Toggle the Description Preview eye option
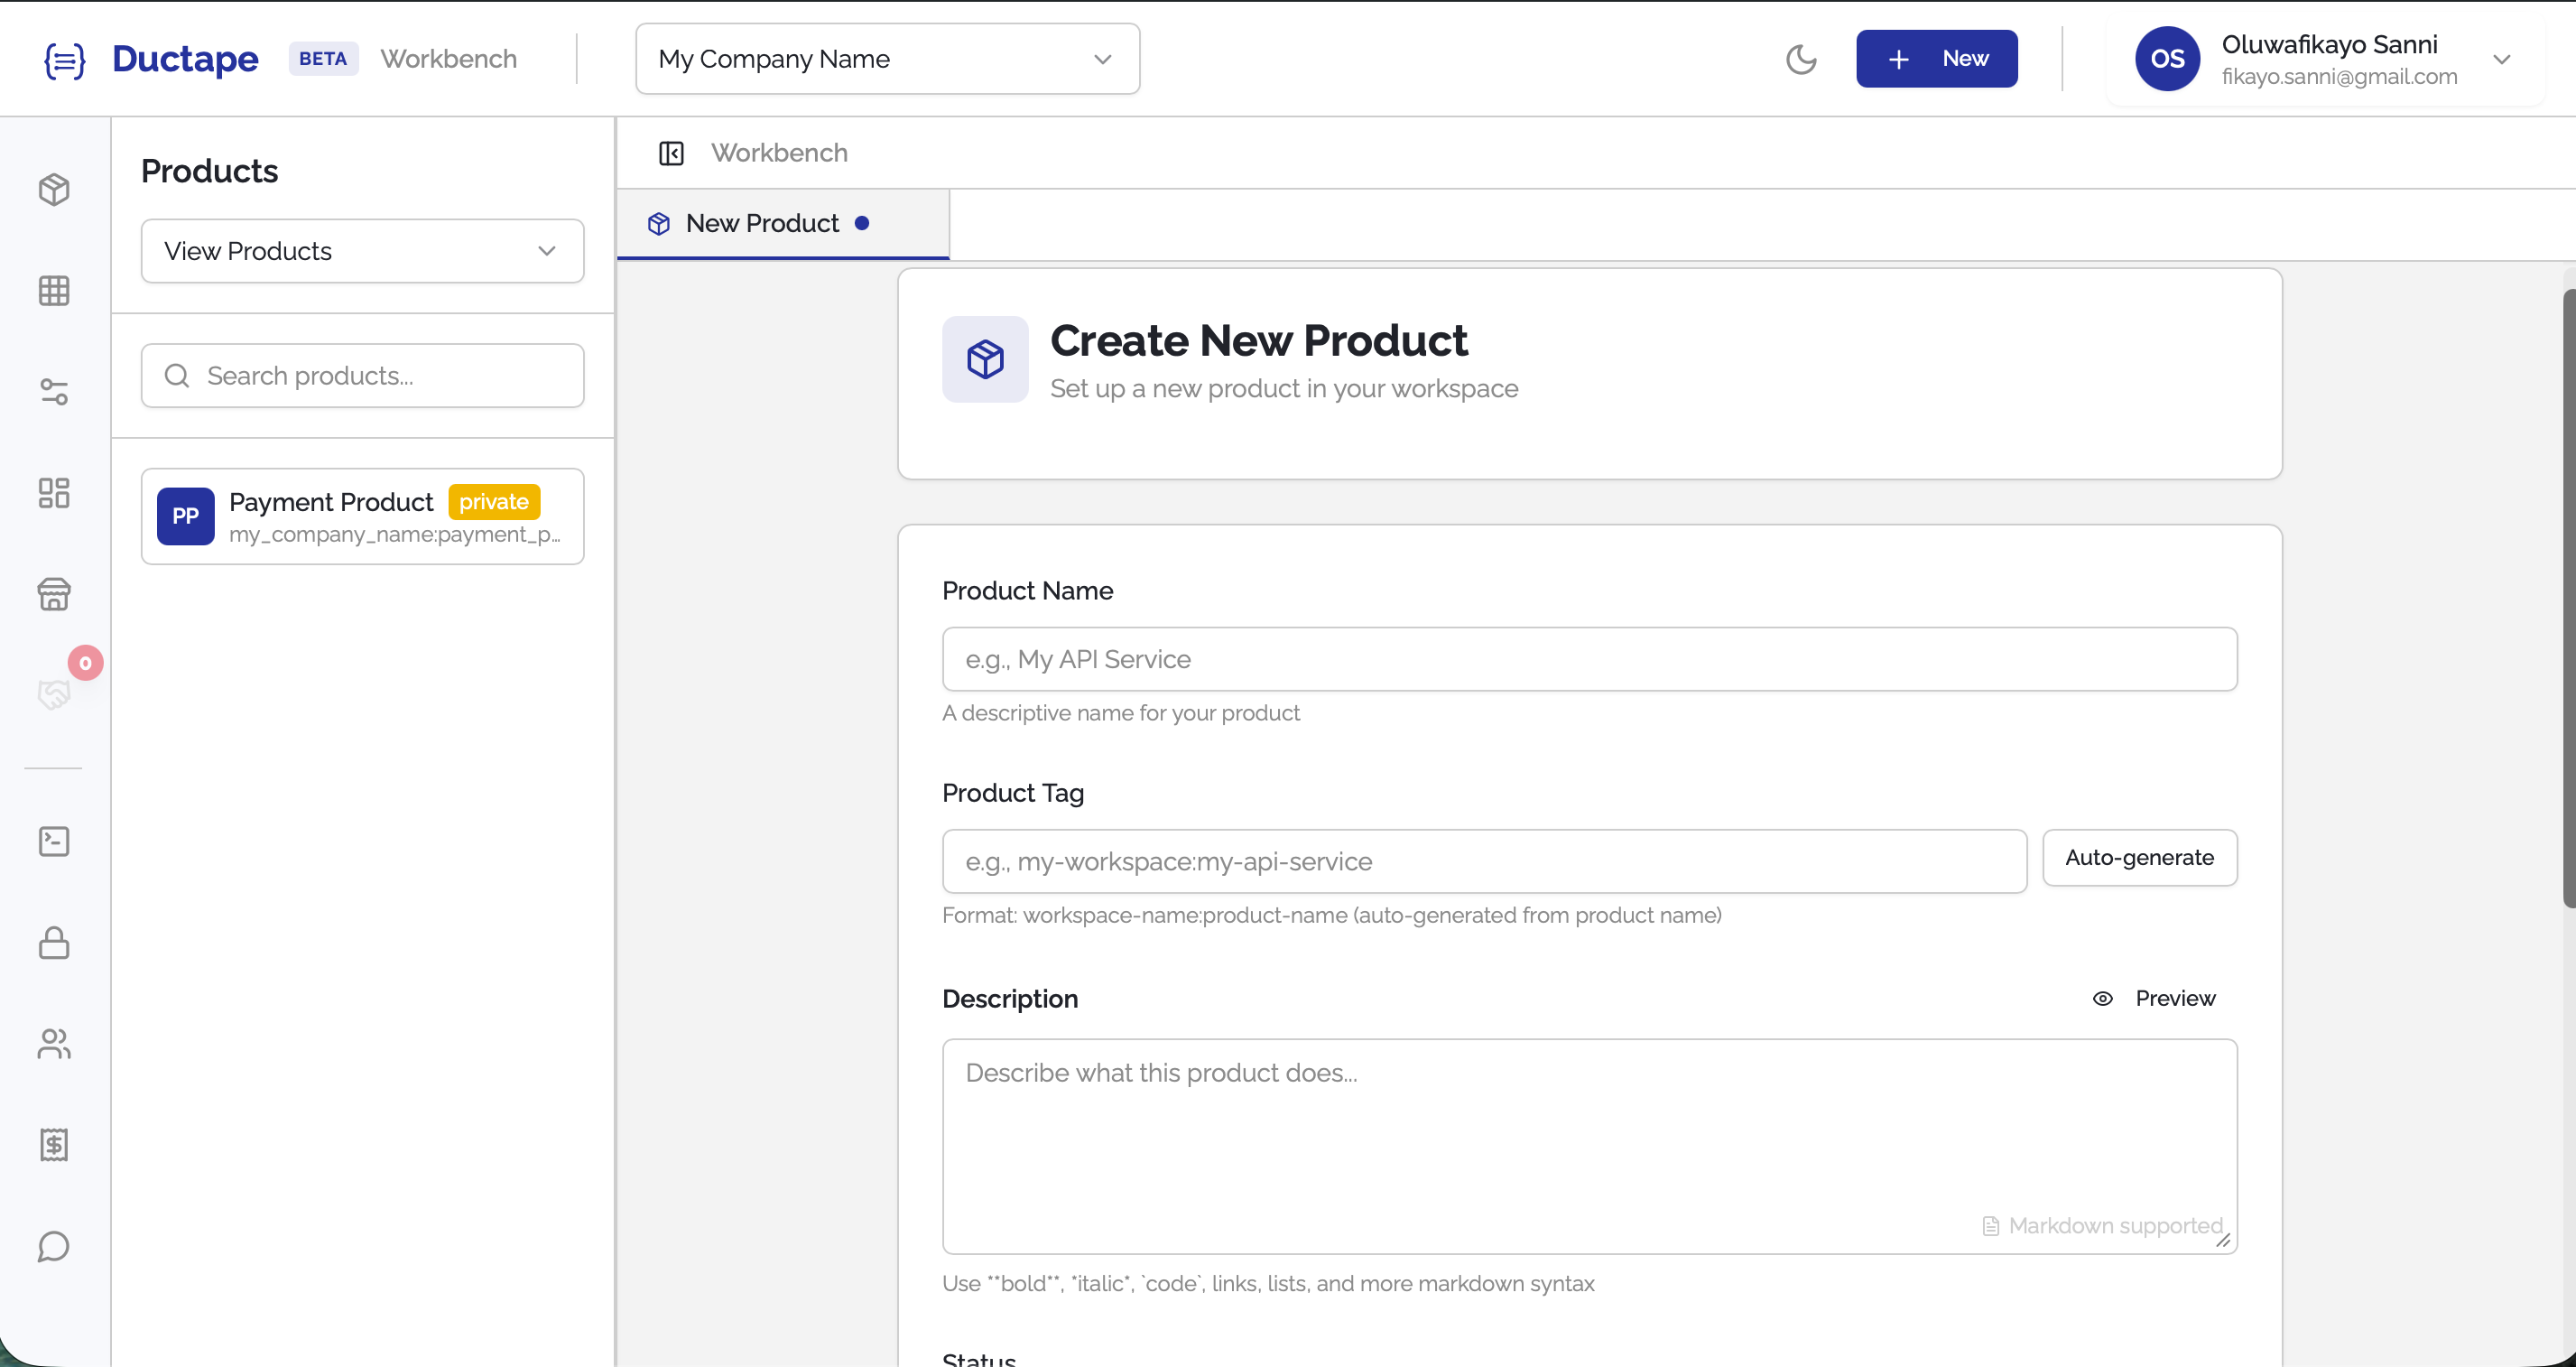This screenshot has height=1367, width=2576. 2155,998
